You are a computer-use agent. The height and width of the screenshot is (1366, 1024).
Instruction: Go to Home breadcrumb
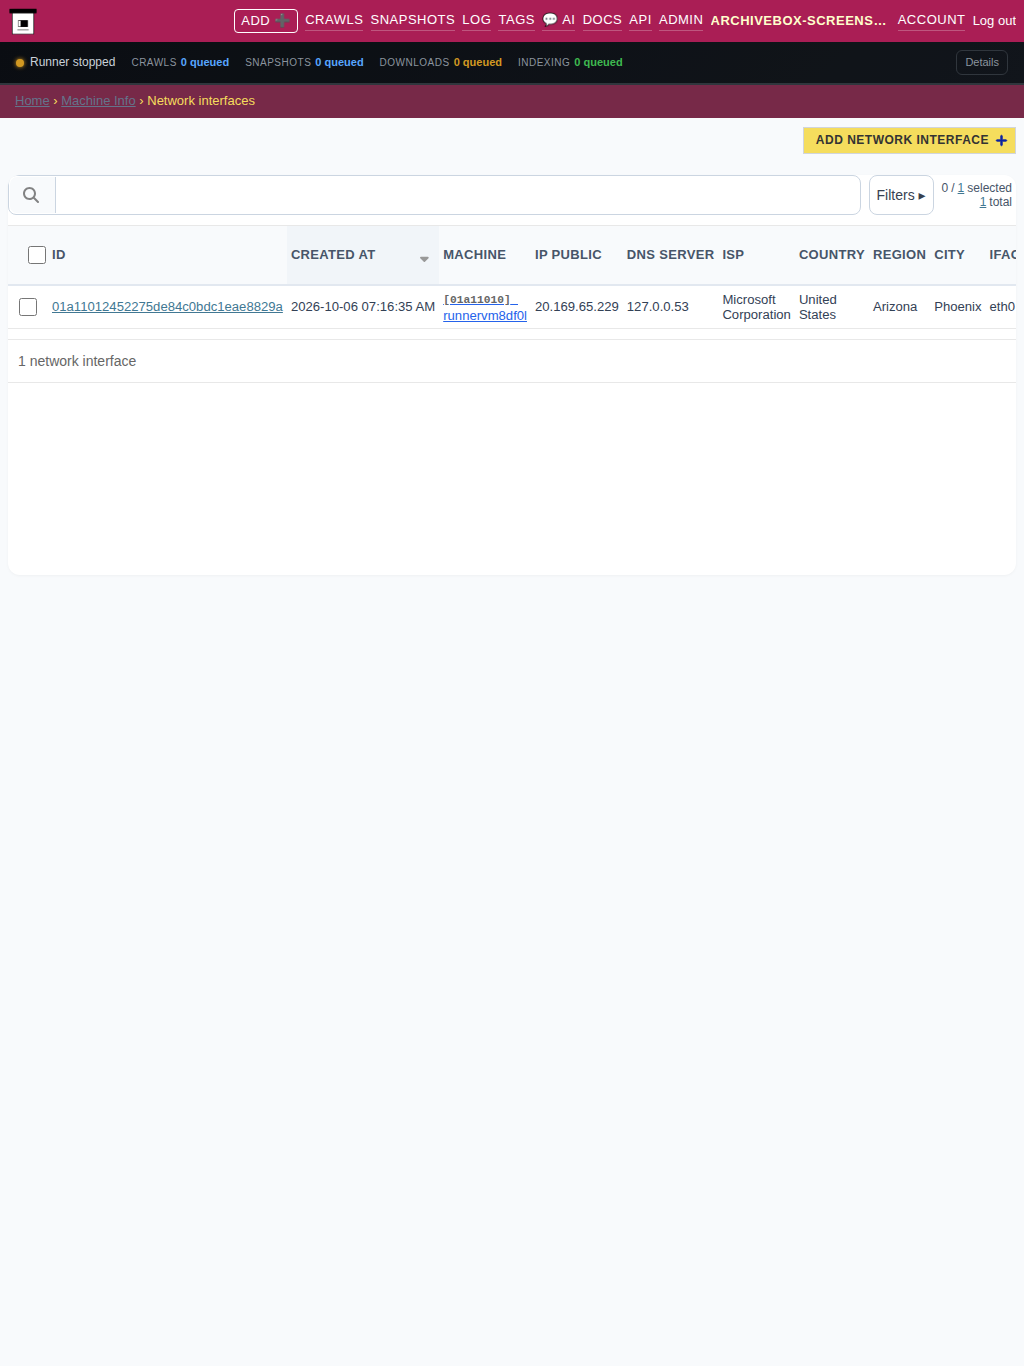point(32,101)
